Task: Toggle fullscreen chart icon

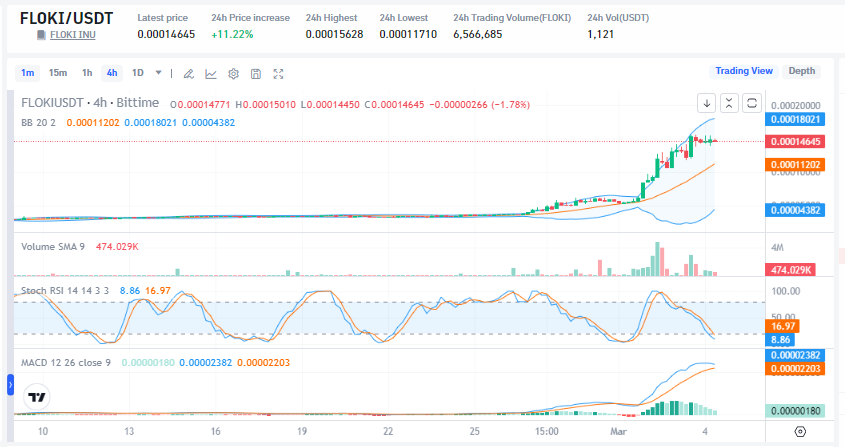Action: tap(278, 74)
